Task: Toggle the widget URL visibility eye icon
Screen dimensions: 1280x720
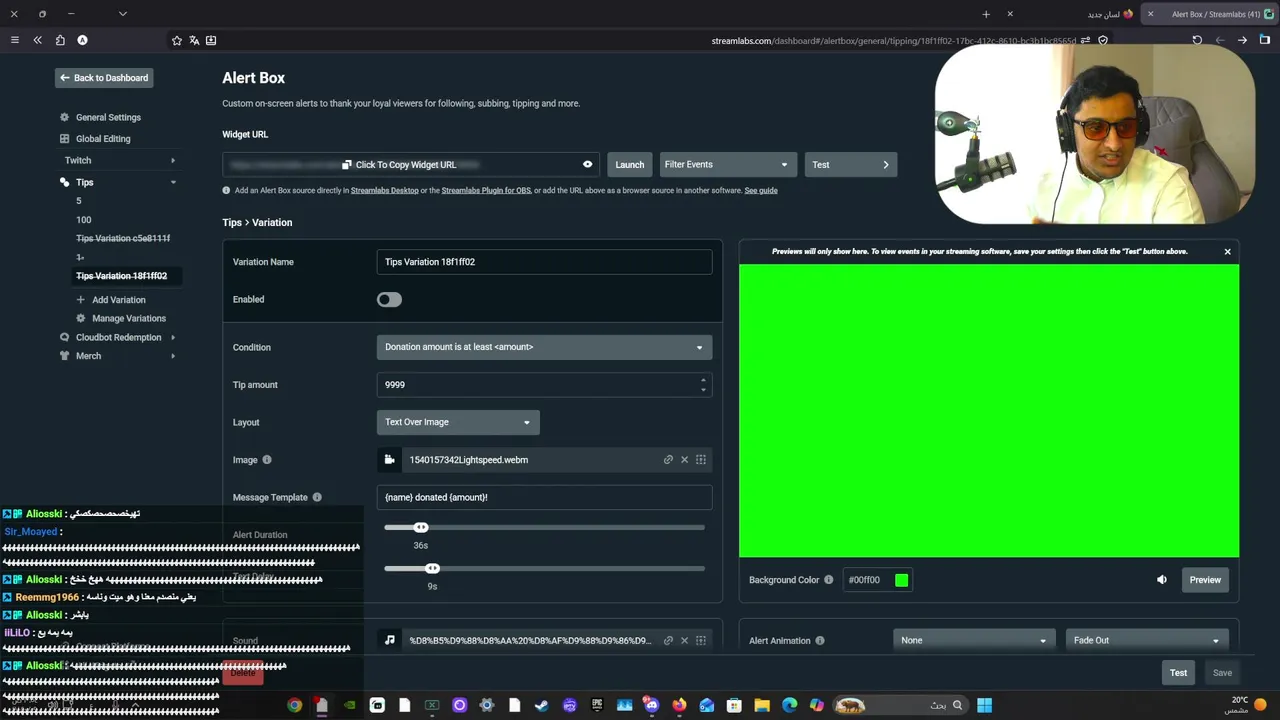Action: [587, 164]
